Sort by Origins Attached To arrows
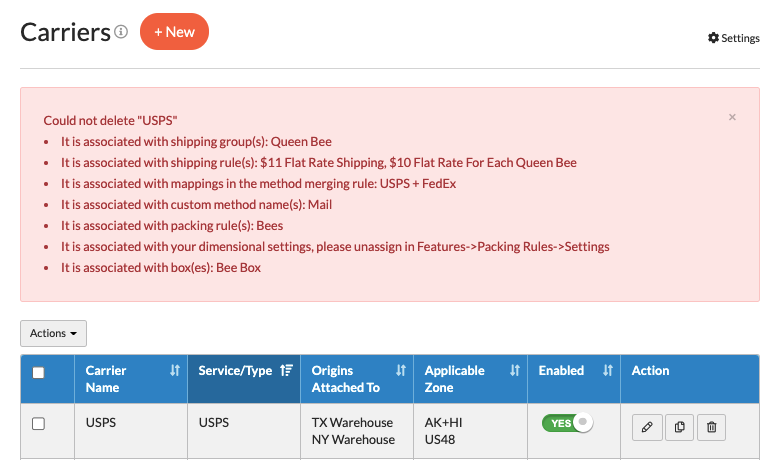This screenshot has height=460, width=760. (401, 371)
